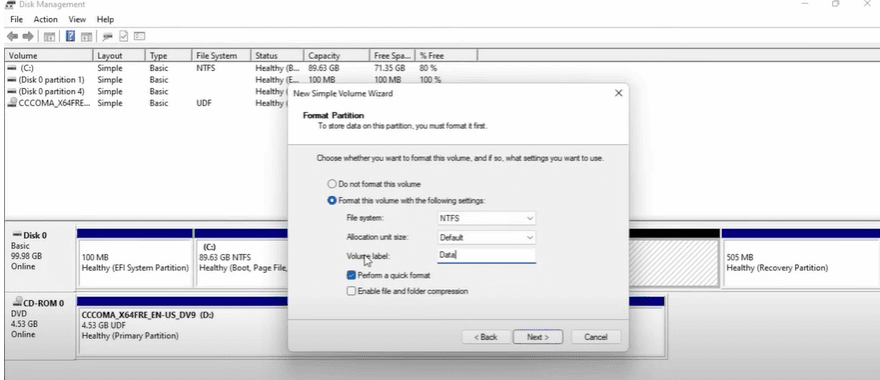Click the '71.35 GB' free space cell
This screenshot has width=880, height=380.
click(x=389, y=68)
